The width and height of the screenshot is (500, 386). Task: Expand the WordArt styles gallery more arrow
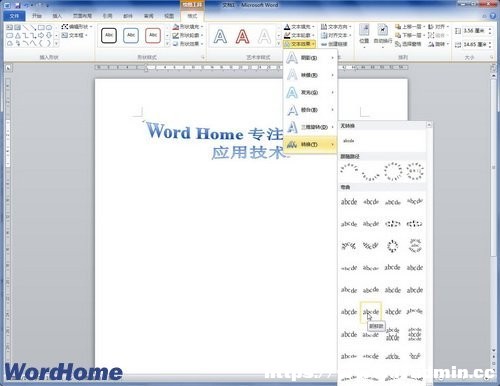pyautogui.click(x=279, y=44)
